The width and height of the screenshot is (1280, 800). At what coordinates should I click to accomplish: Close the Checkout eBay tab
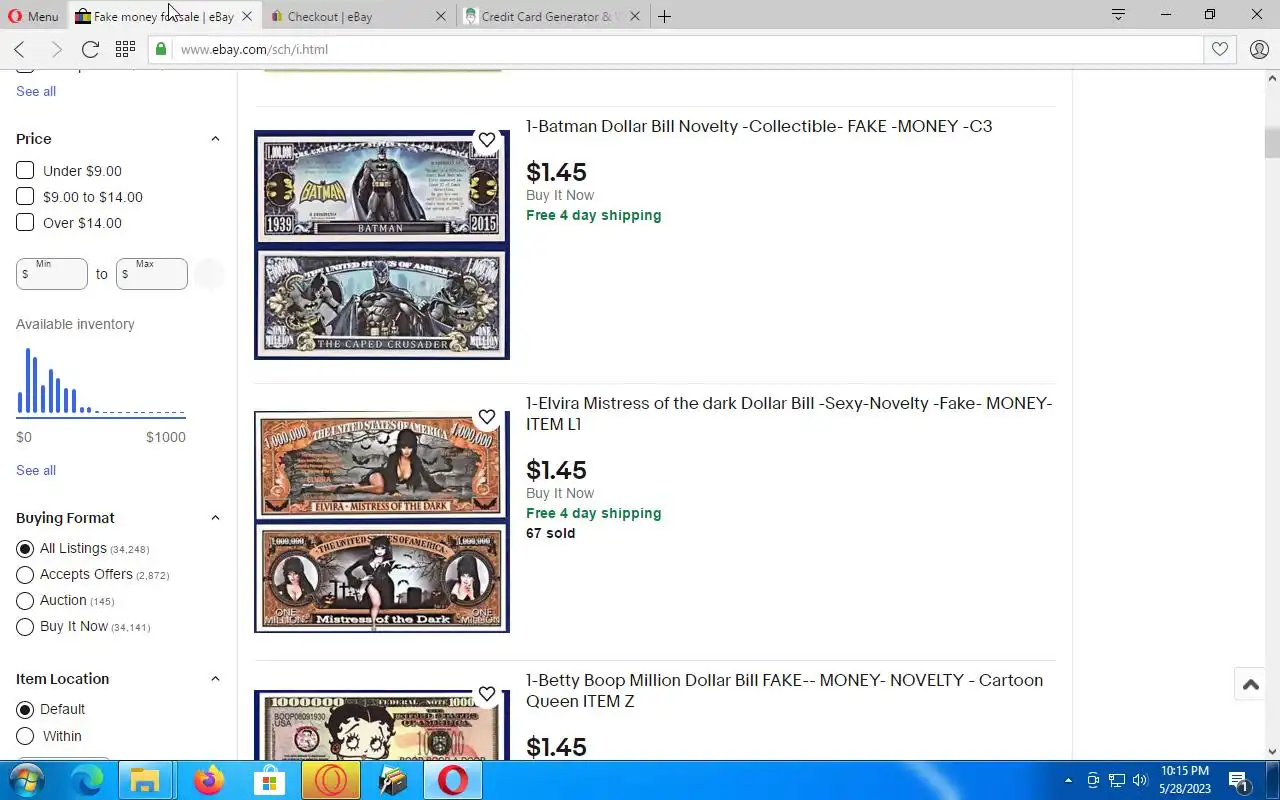tap(441, 16)
